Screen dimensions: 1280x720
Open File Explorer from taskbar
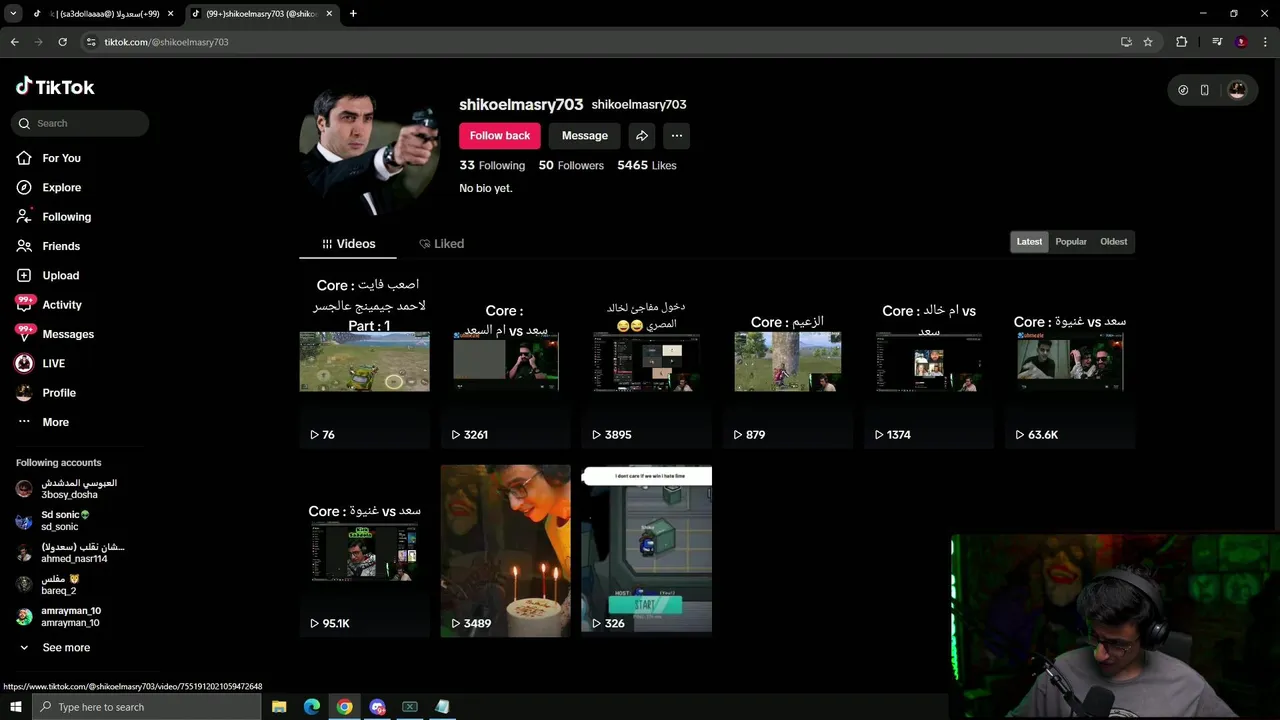(x=279, y=707)
